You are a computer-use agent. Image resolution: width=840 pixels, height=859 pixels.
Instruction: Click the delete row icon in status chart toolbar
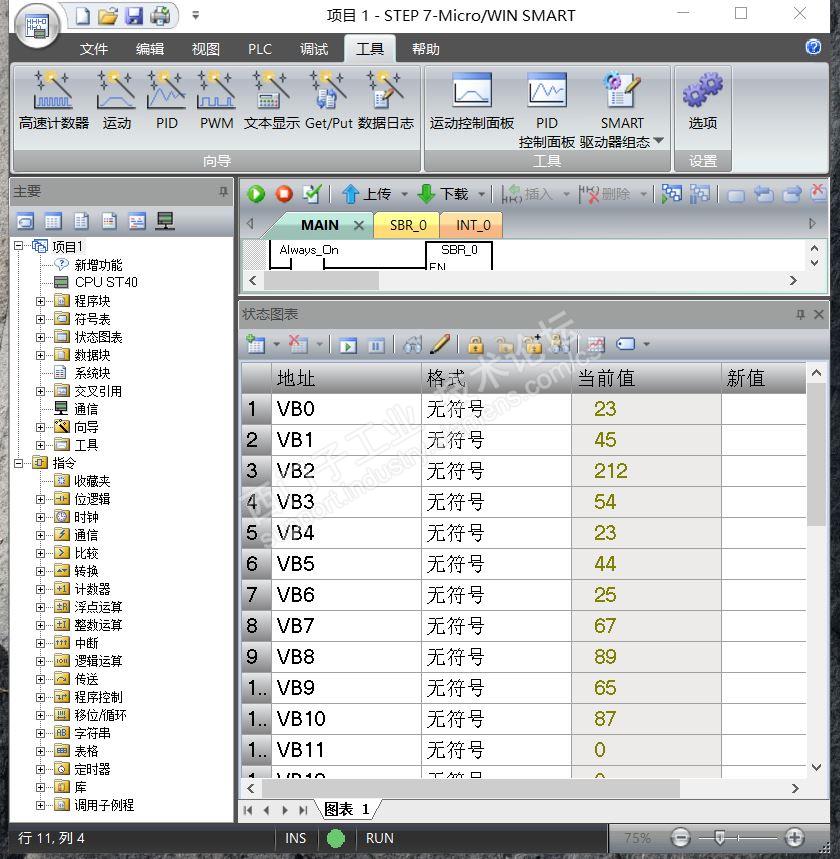pos(298,344)
